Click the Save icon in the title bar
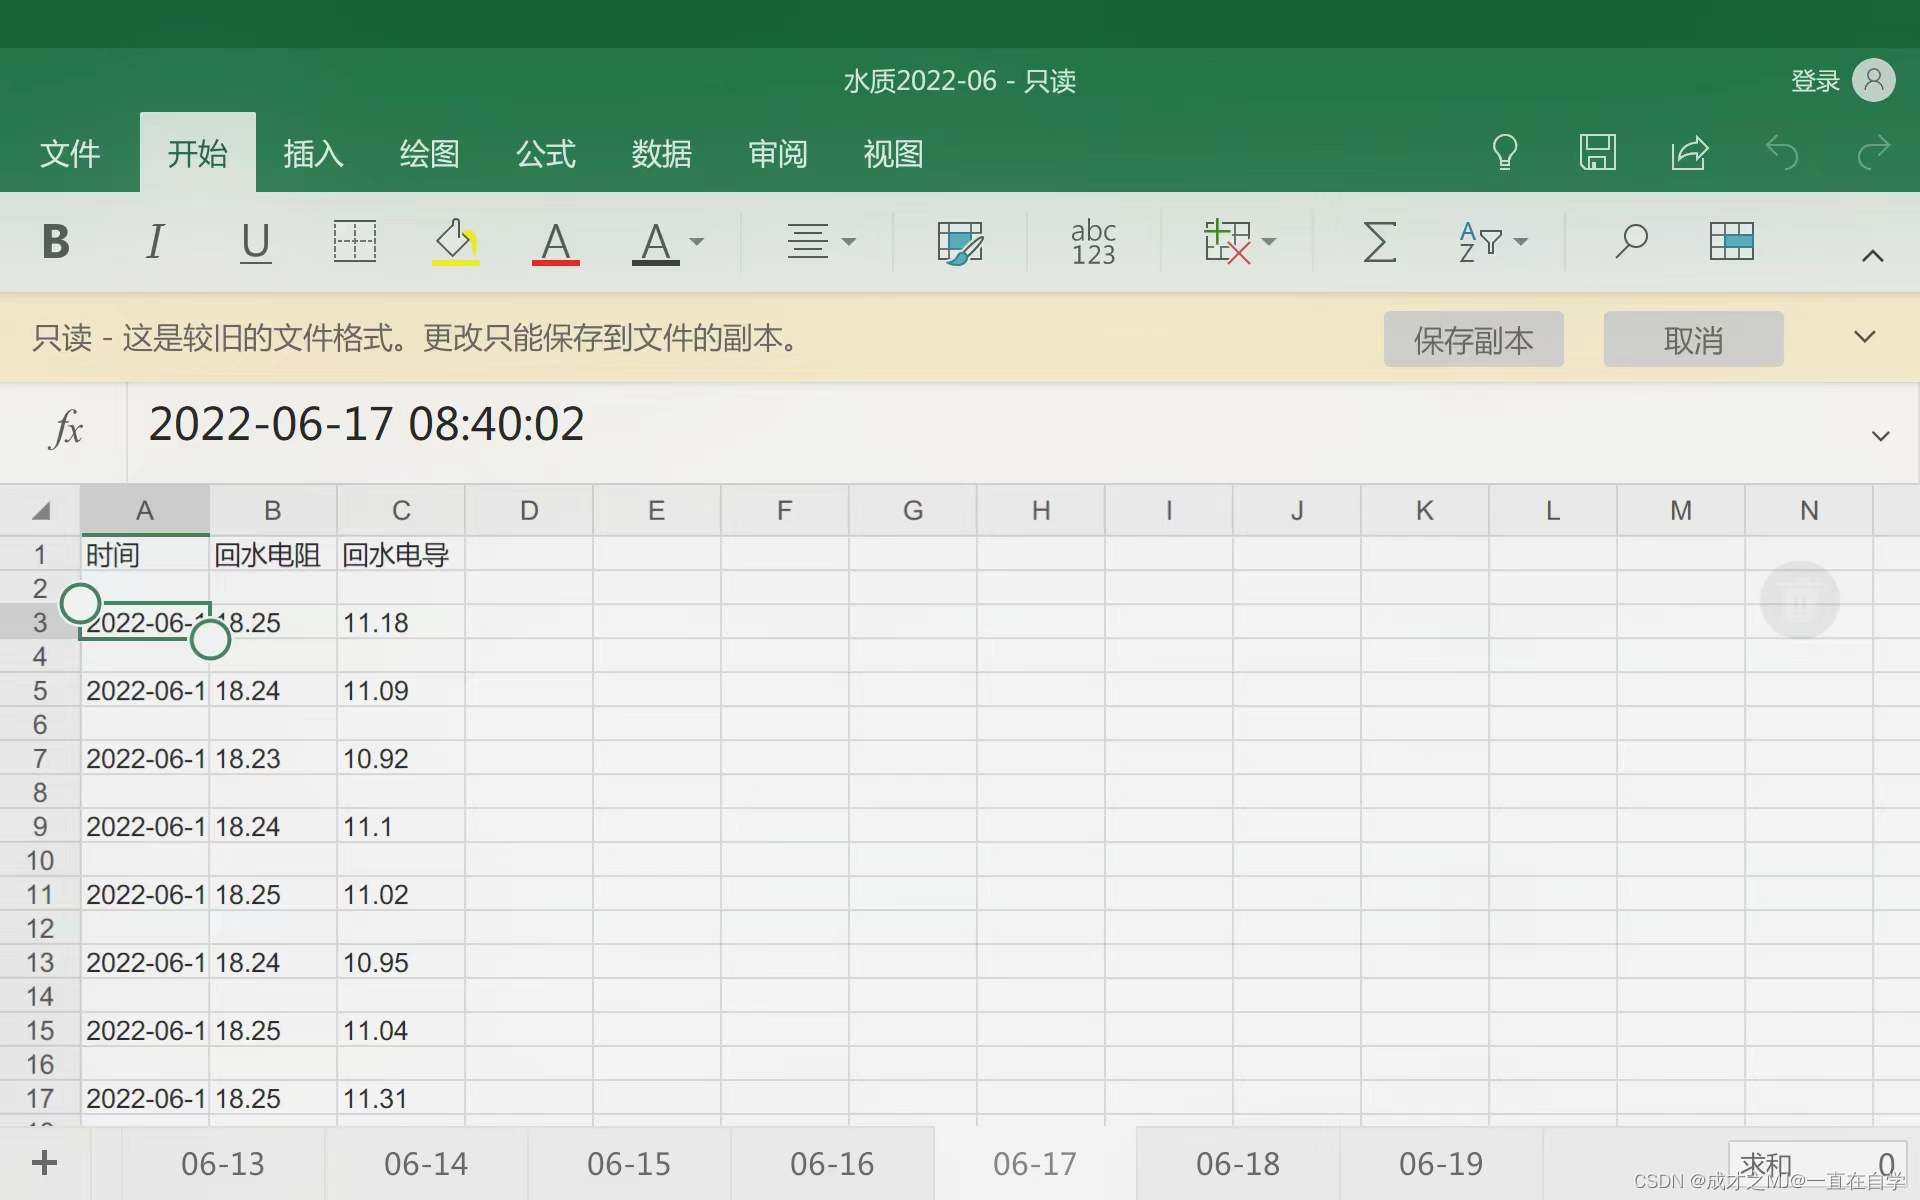This screenshot has width=1920, height=1200. 1597,152
